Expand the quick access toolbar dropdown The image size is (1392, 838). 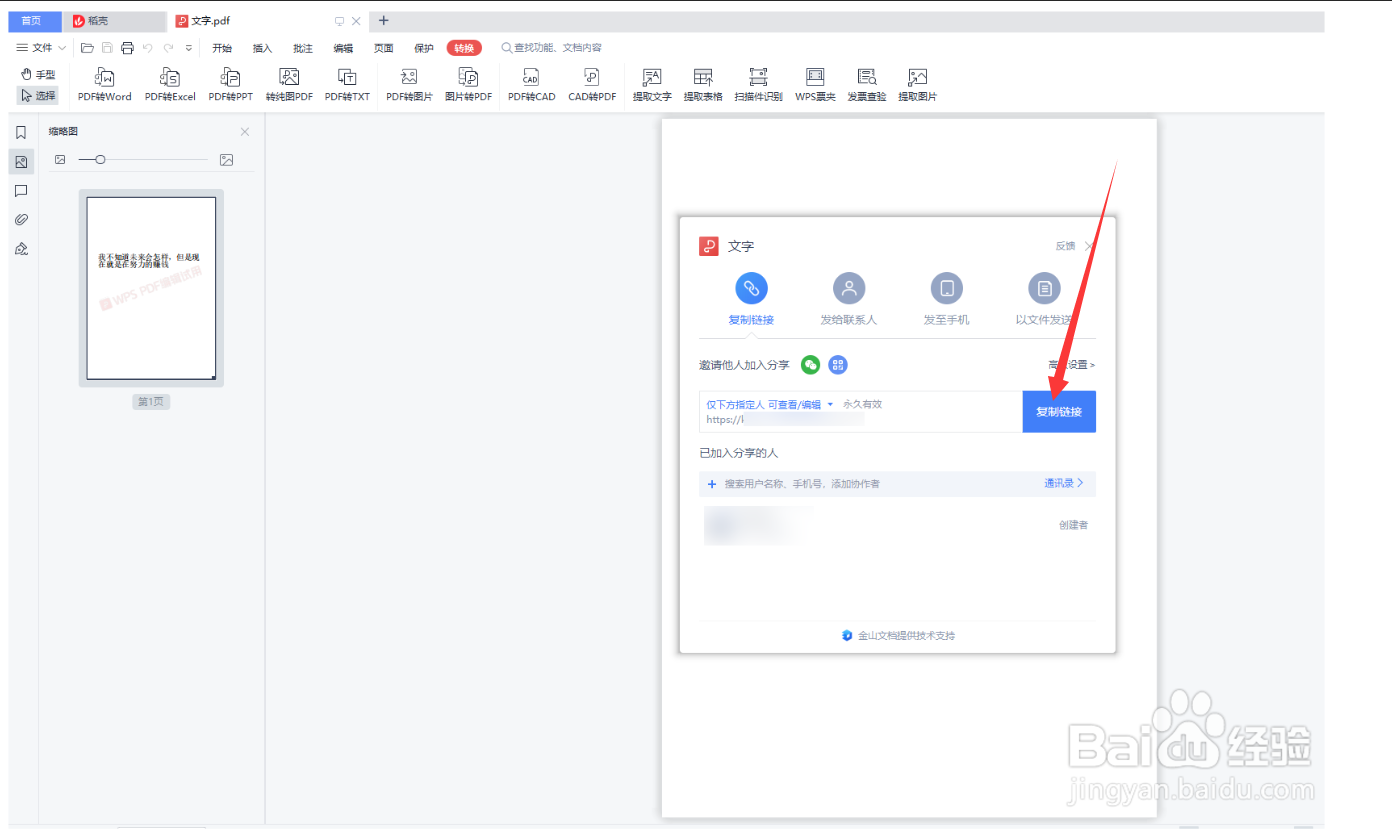click(189, 48)
